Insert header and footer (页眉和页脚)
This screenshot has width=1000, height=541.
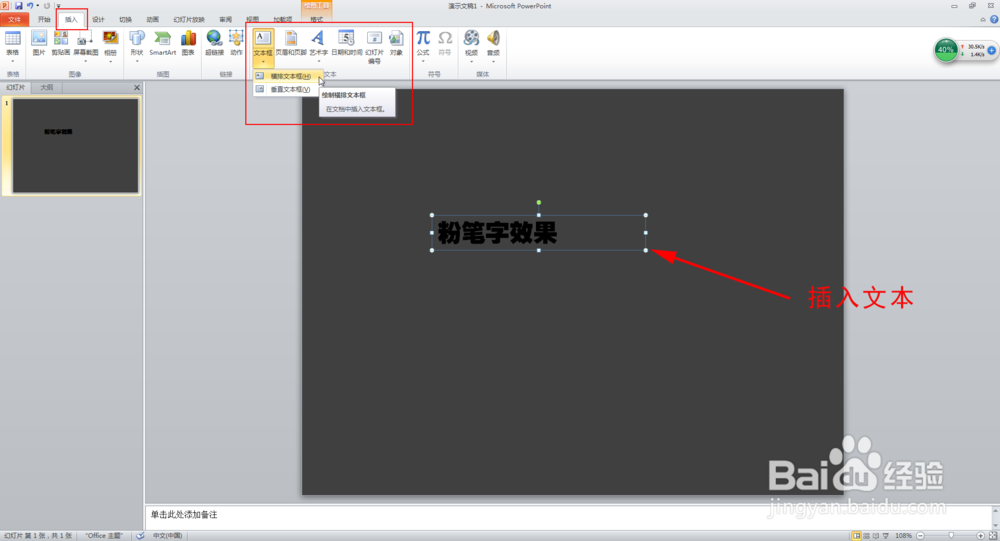(x=291, y=43)
